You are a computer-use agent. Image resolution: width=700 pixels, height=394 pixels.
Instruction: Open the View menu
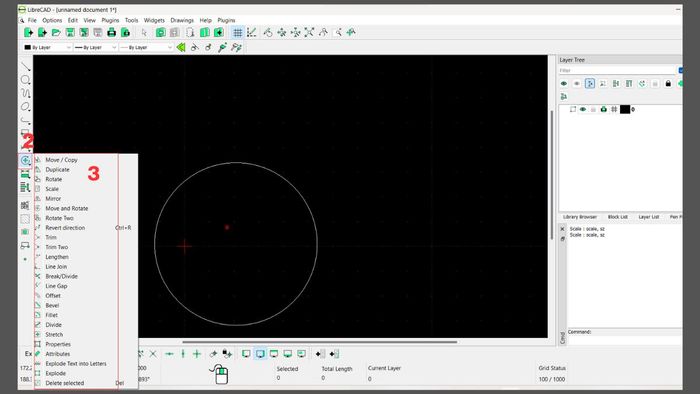90,21
